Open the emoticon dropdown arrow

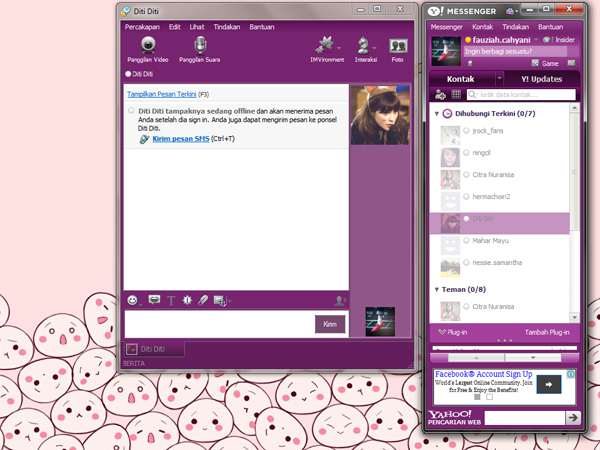(x=140, y=304)
